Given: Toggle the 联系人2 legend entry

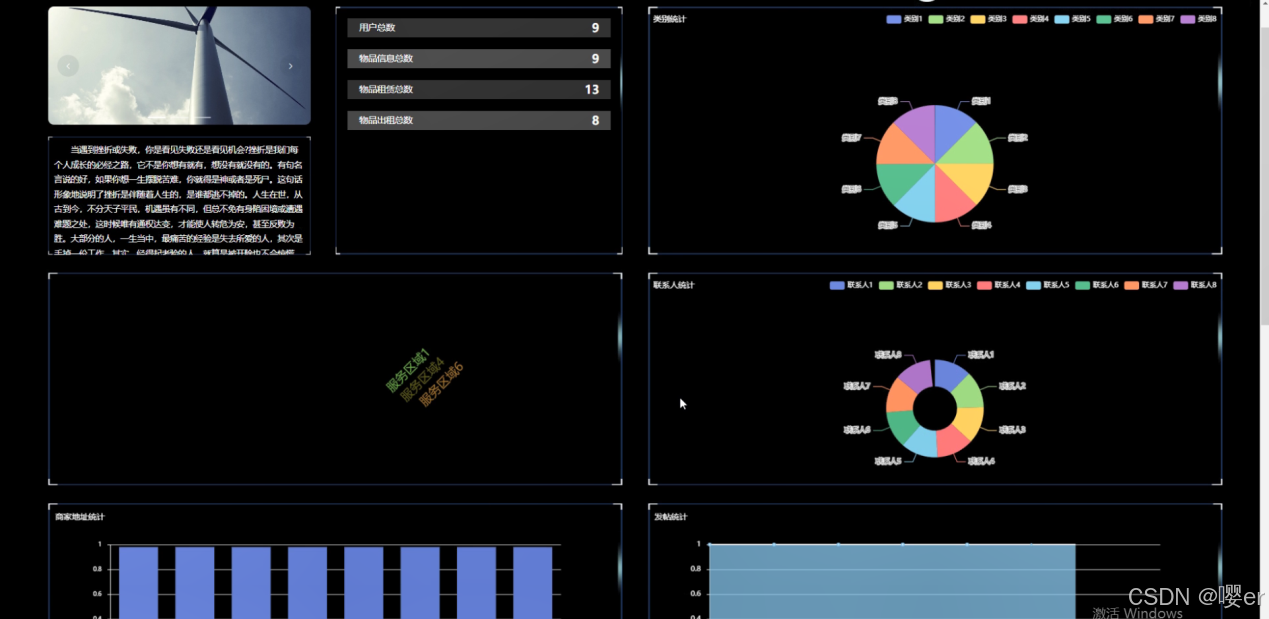Looking at the screenshot, I should click(900, 285).
